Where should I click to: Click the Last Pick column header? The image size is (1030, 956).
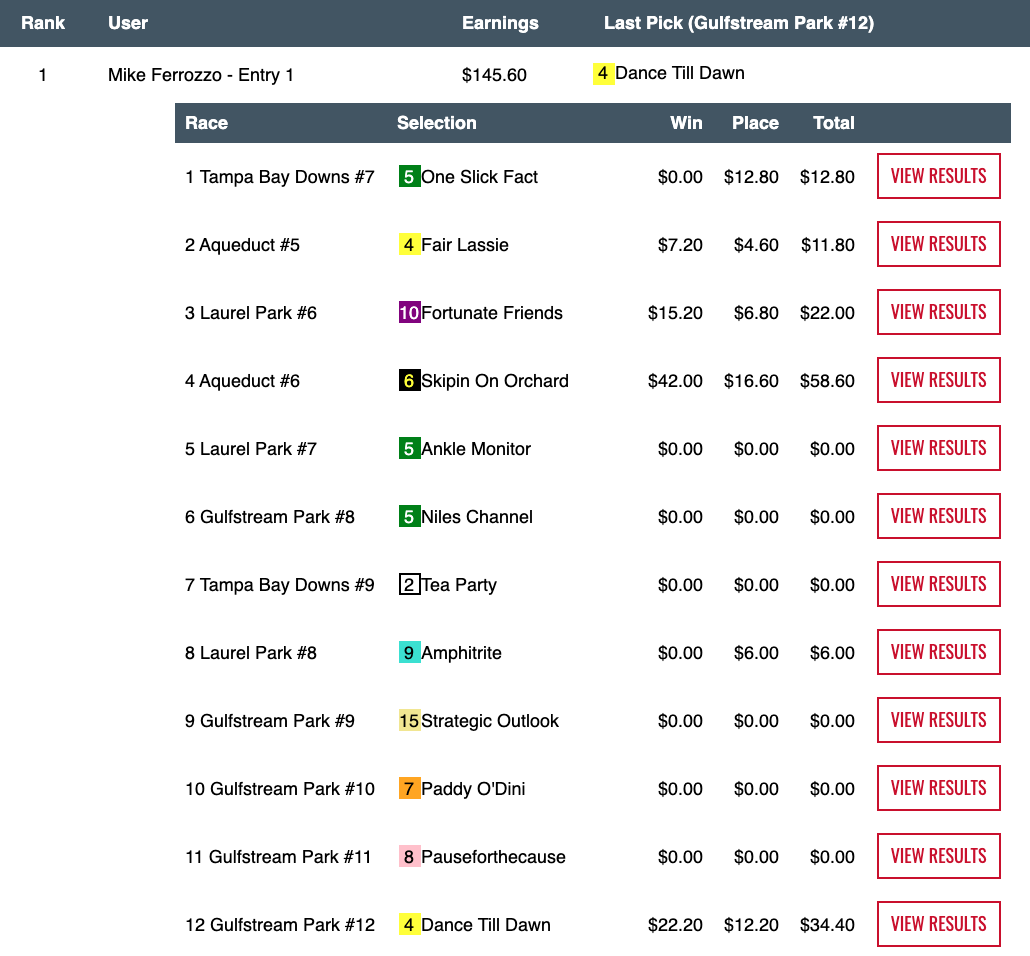click(x=738, y=23)
